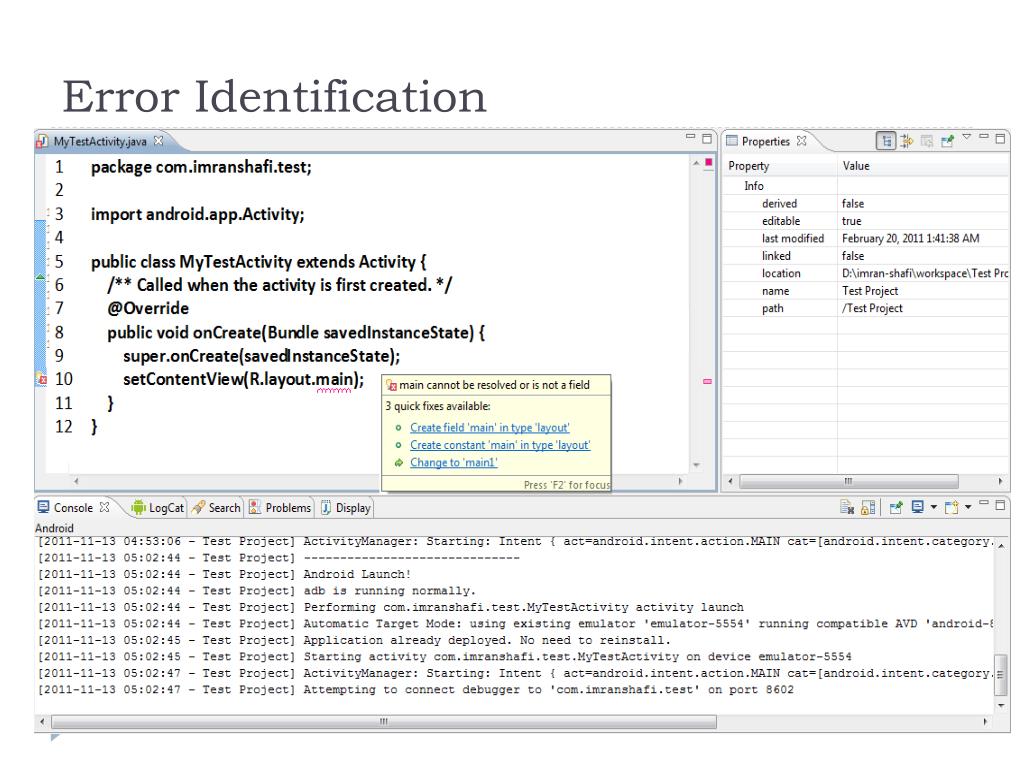Select the 'name' property row
Screen dimensions: 1024x768
tap(866, 291)
